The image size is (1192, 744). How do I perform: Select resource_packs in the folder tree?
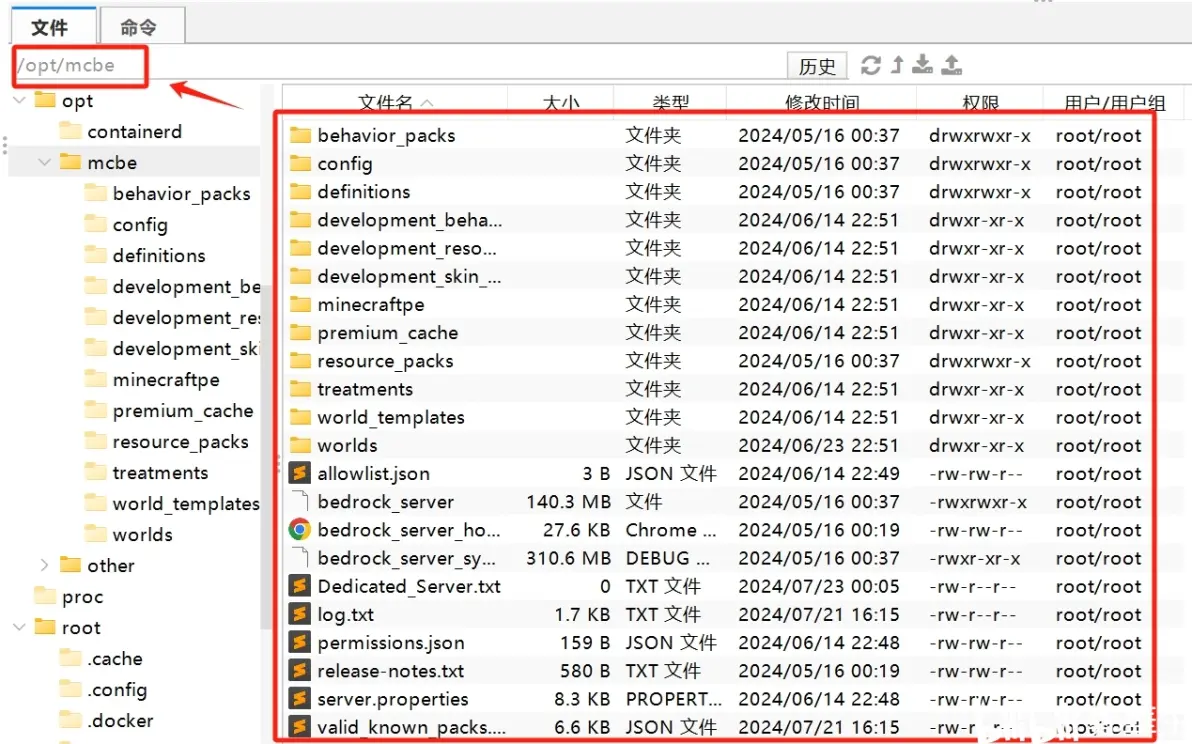pyautogui.click(x=180, y=442)
